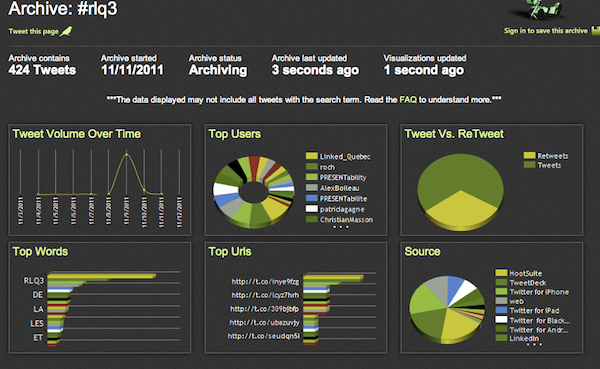600x369 pixels.
Task: Click the http://t.co/inye9fzg label
Action: click(x=265, y=282)
